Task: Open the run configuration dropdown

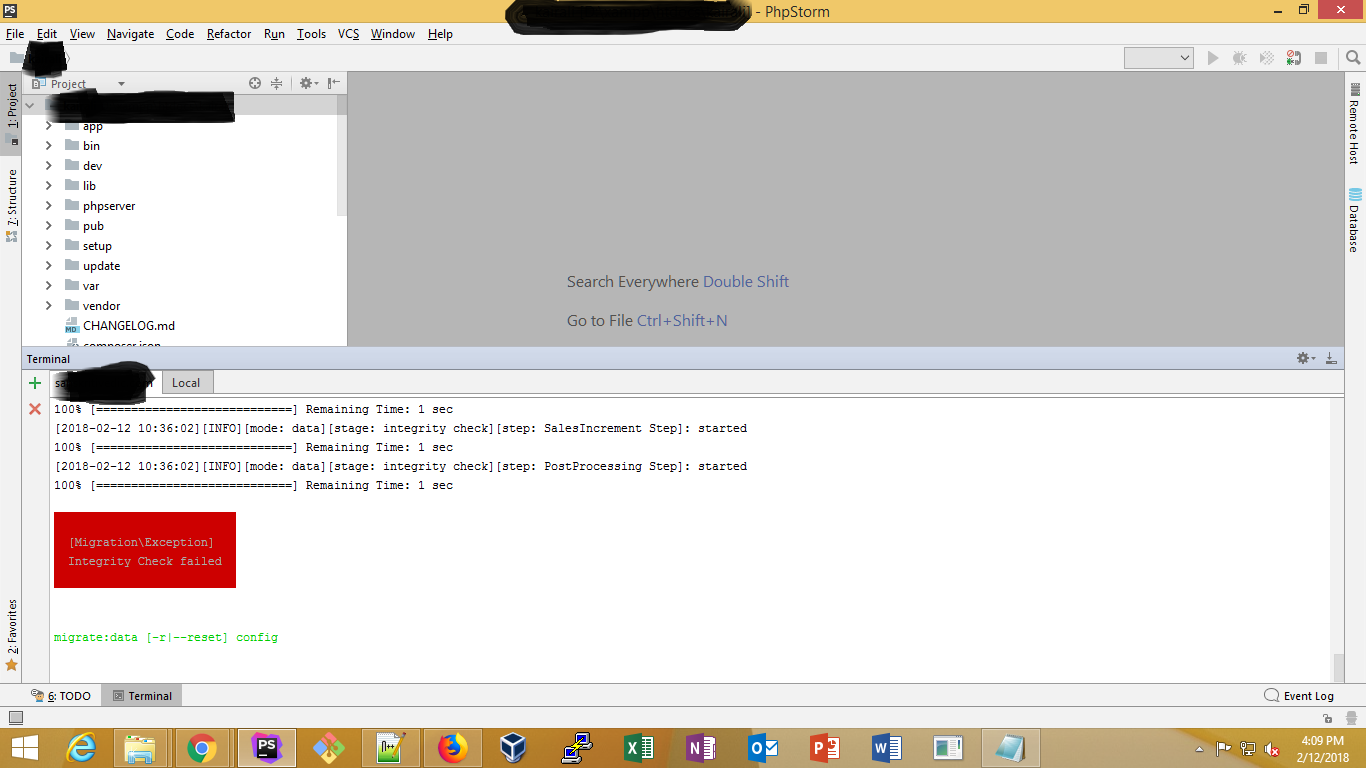Action: pyautogui.click(x=1158, y=58)
